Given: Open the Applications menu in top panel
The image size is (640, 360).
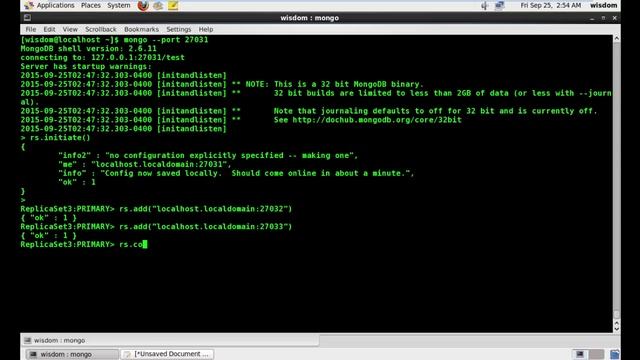Looking at the screenshot, I should pyautogui.click(x=49, y=5).
